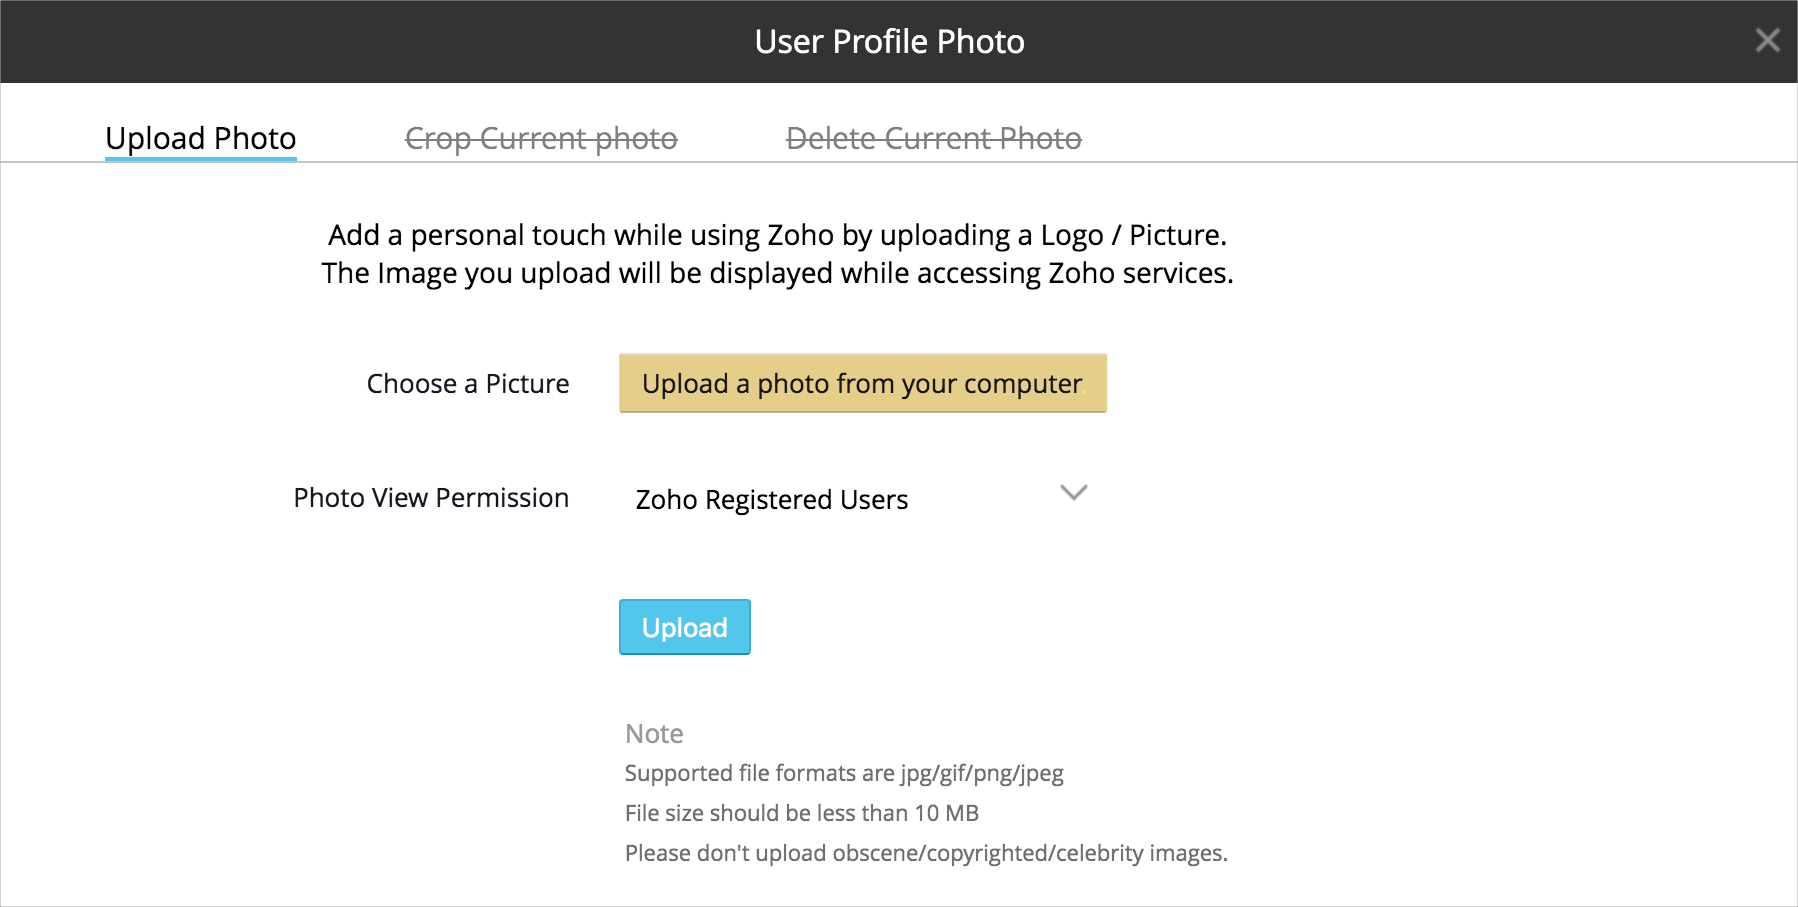Click the Photo View Permission label
This screenshot has height=907, width=1798.
[x=431, y=498]
